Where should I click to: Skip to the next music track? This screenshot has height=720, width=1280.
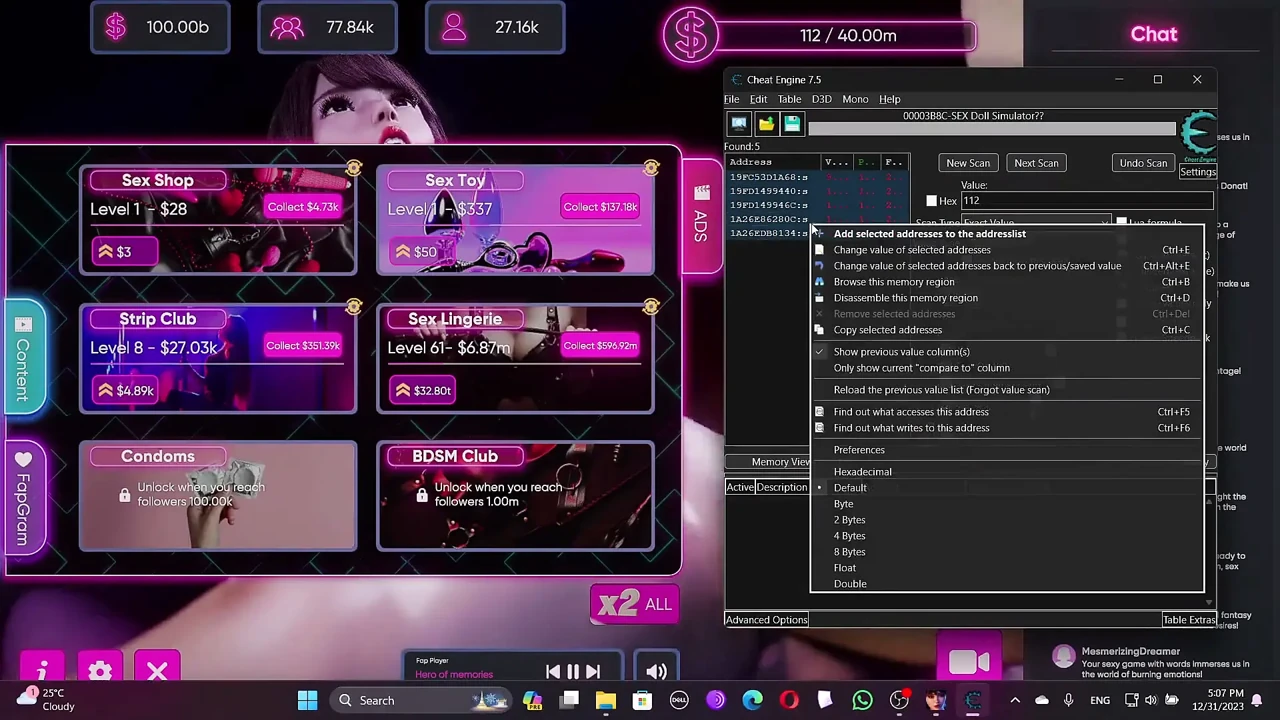click(x=593, y=673)
